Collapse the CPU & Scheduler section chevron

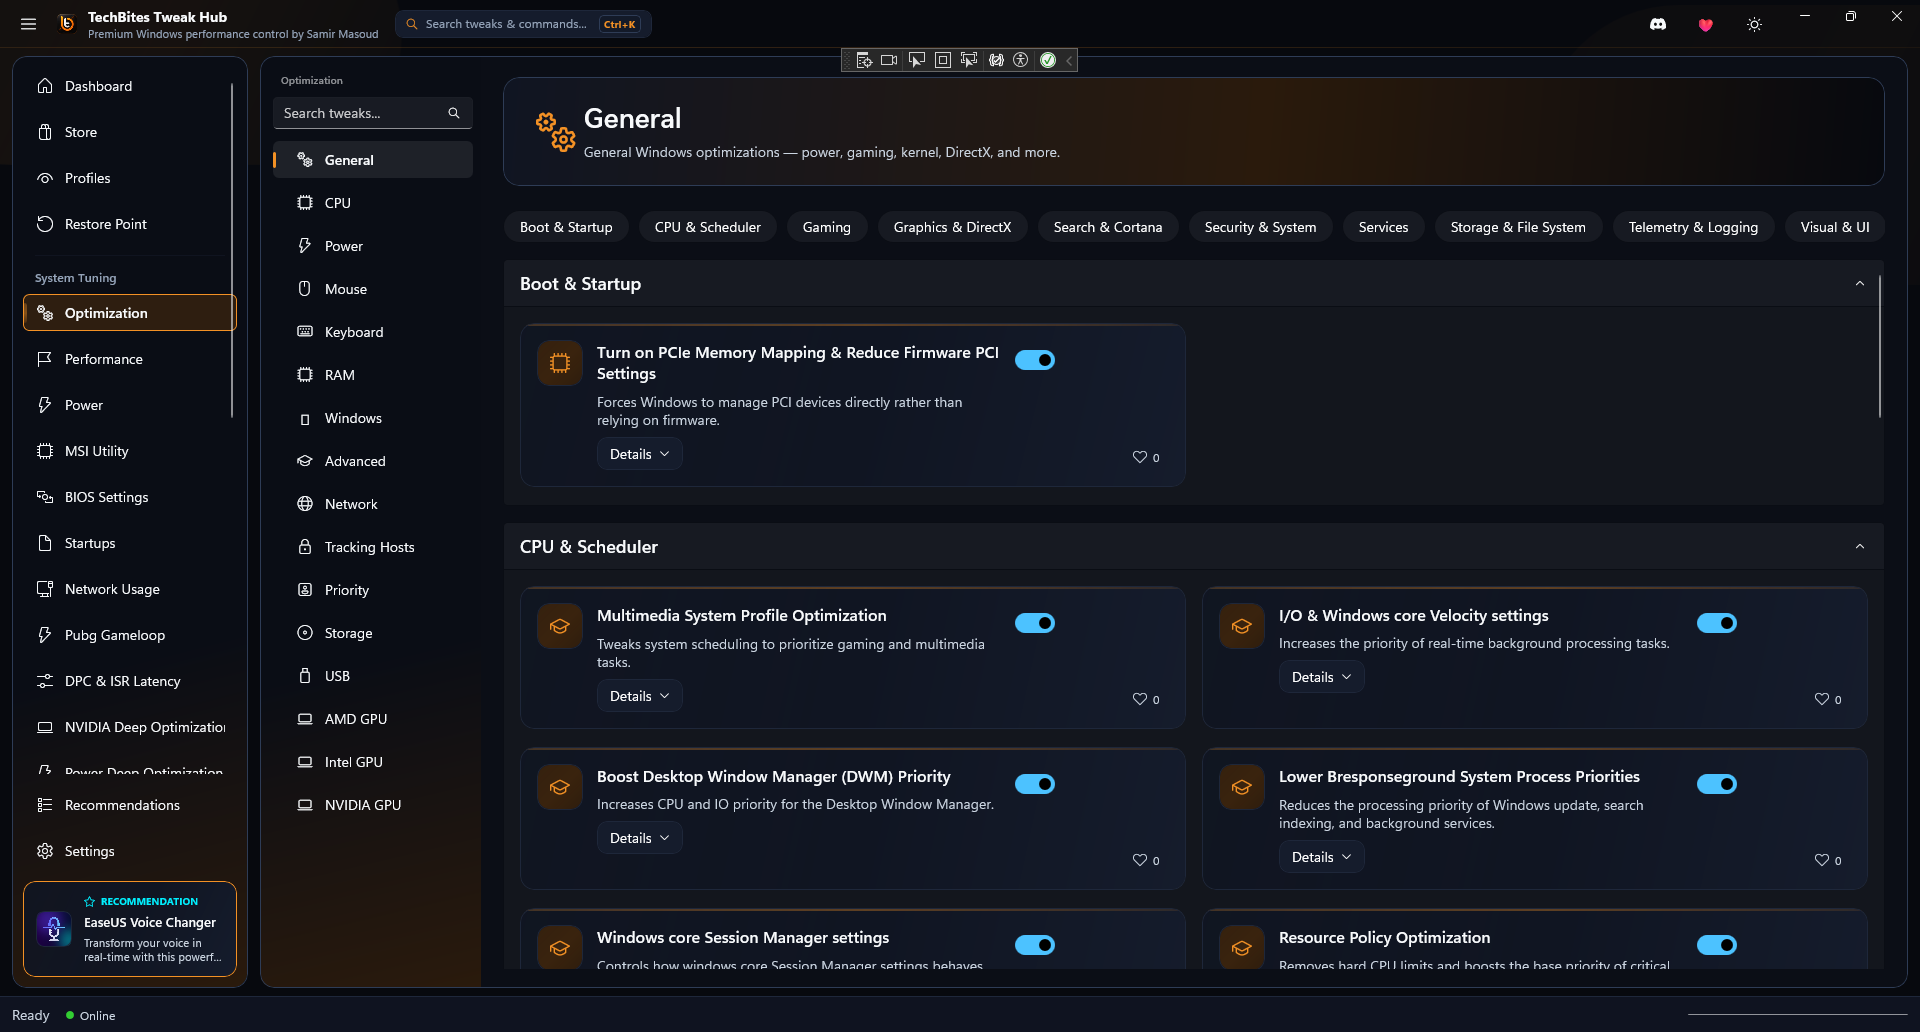coord(1860,547)
